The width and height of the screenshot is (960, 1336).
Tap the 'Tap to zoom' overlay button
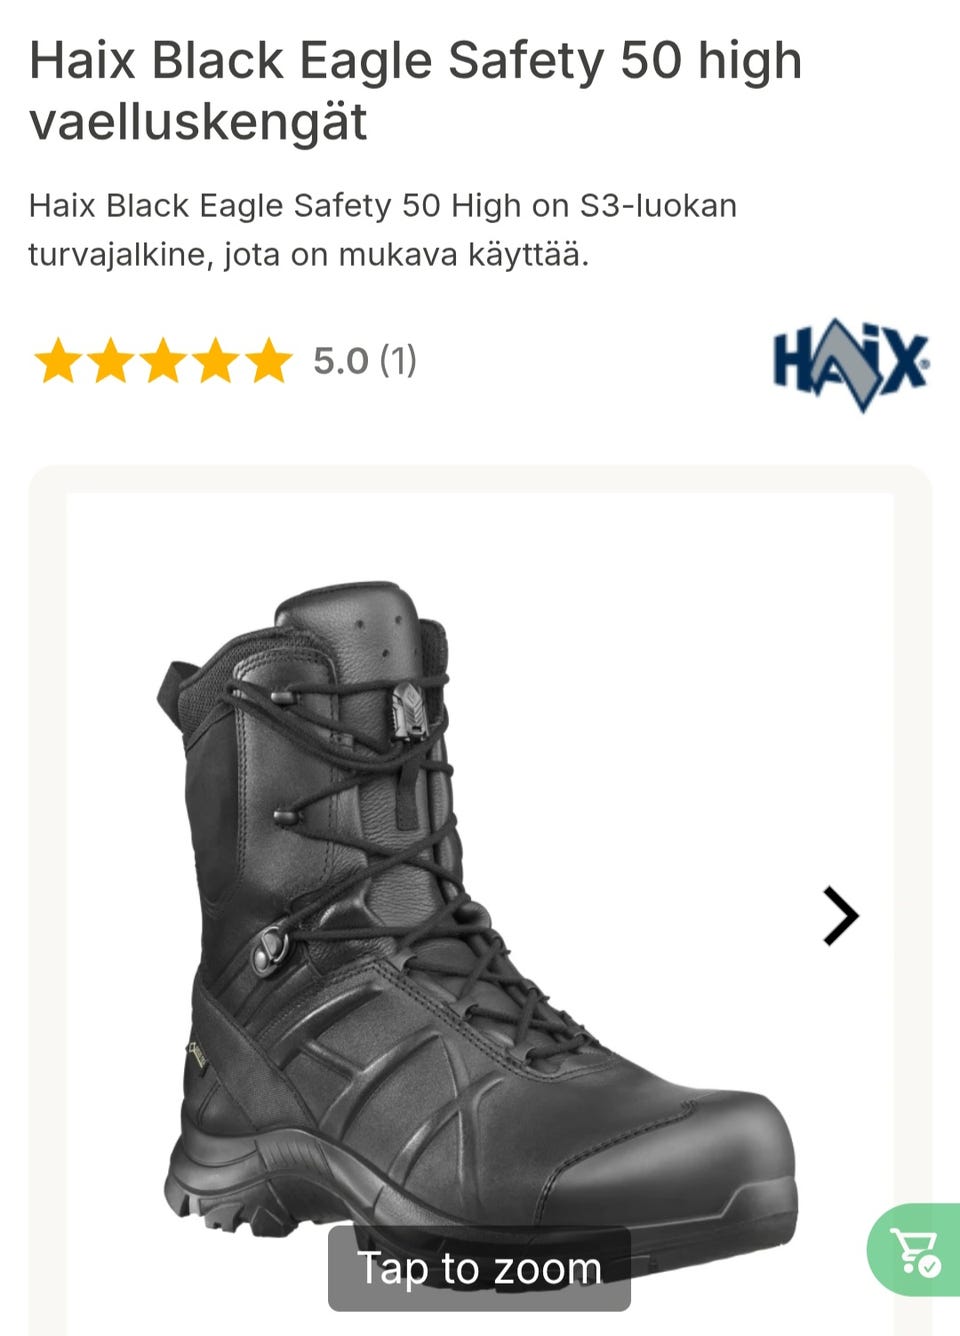pos(479,1268)
